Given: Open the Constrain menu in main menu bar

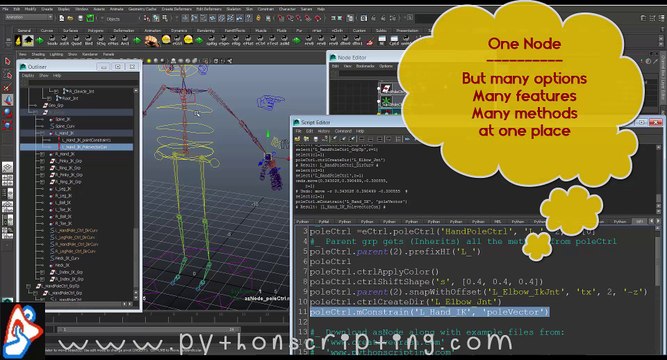Looking at the screenshot, I should (x=265, y=9).
